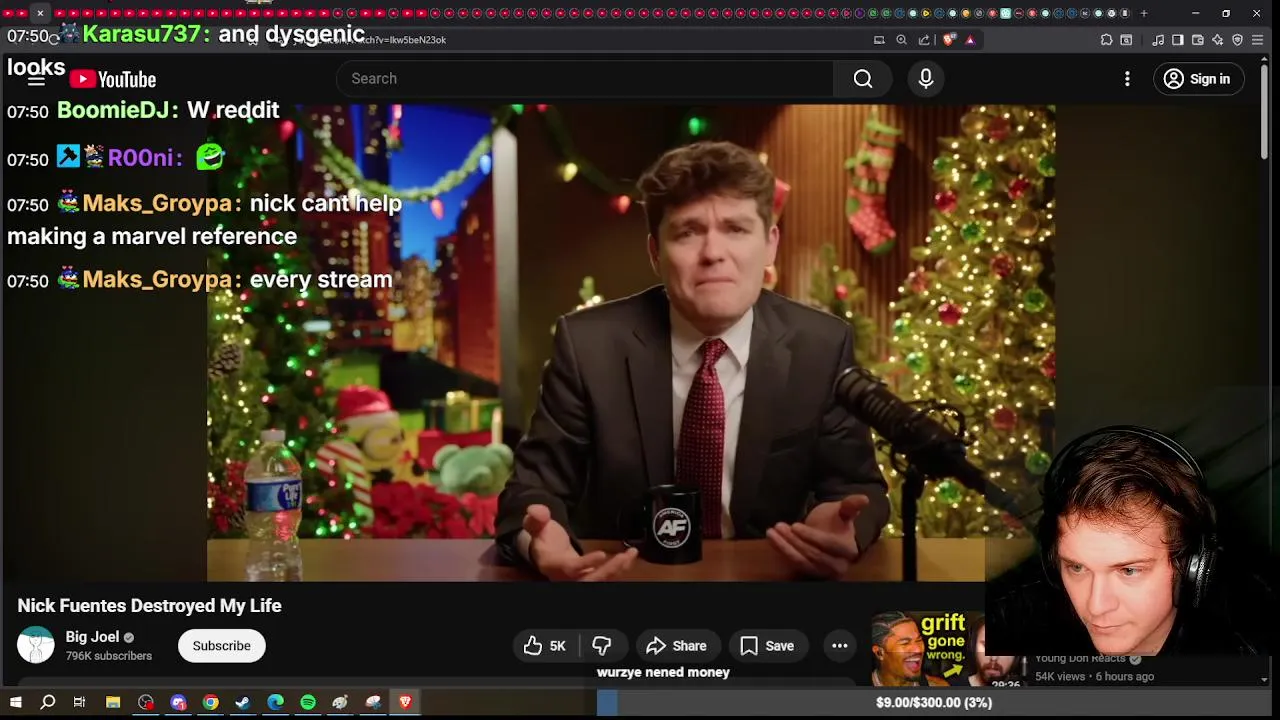Screen dimensions: 1280x720
Task: Open the Brave main hamburger menu
Action: point(1258,40)
